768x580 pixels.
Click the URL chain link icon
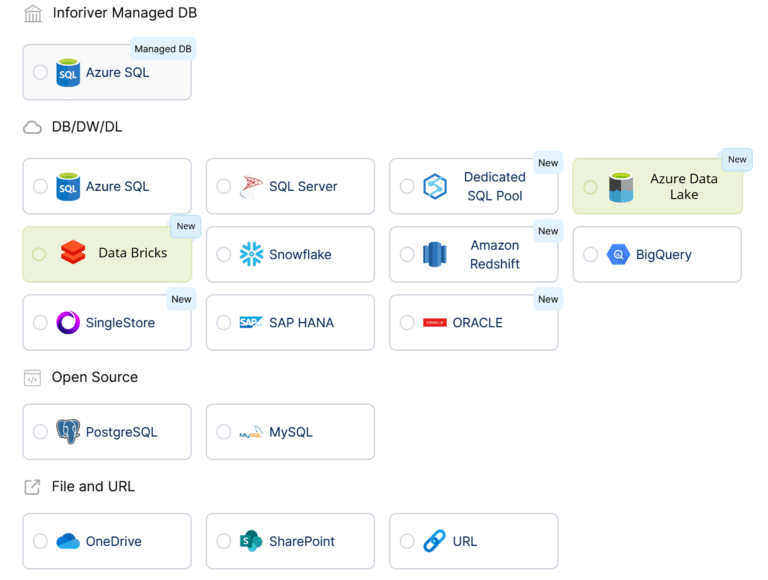point(434,541)
